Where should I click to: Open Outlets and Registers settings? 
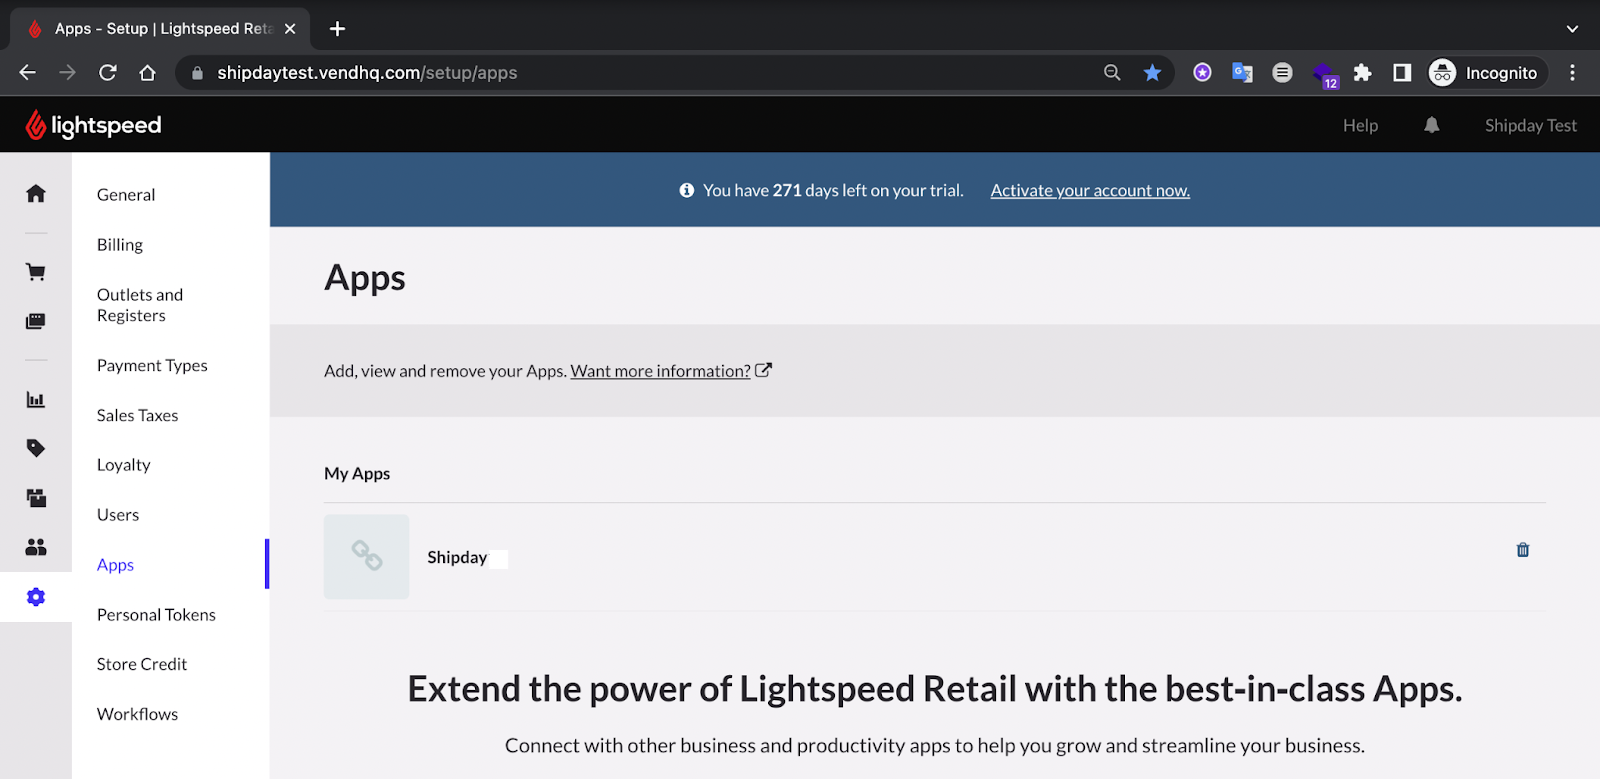(140, 305)
